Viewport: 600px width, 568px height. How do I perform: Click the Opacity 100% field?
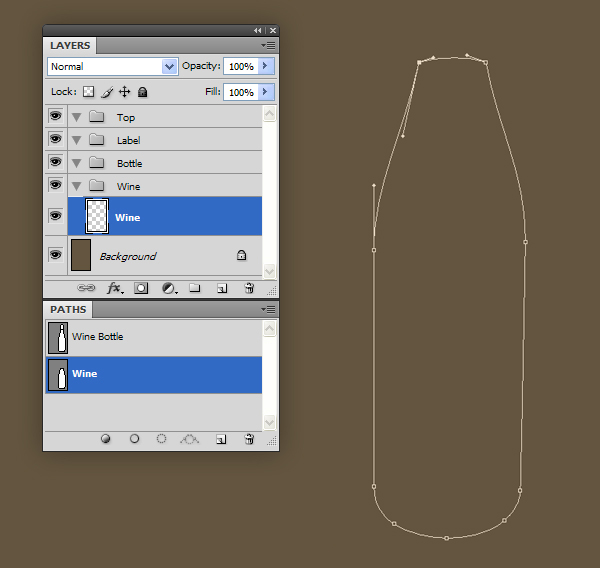point(241,66)
